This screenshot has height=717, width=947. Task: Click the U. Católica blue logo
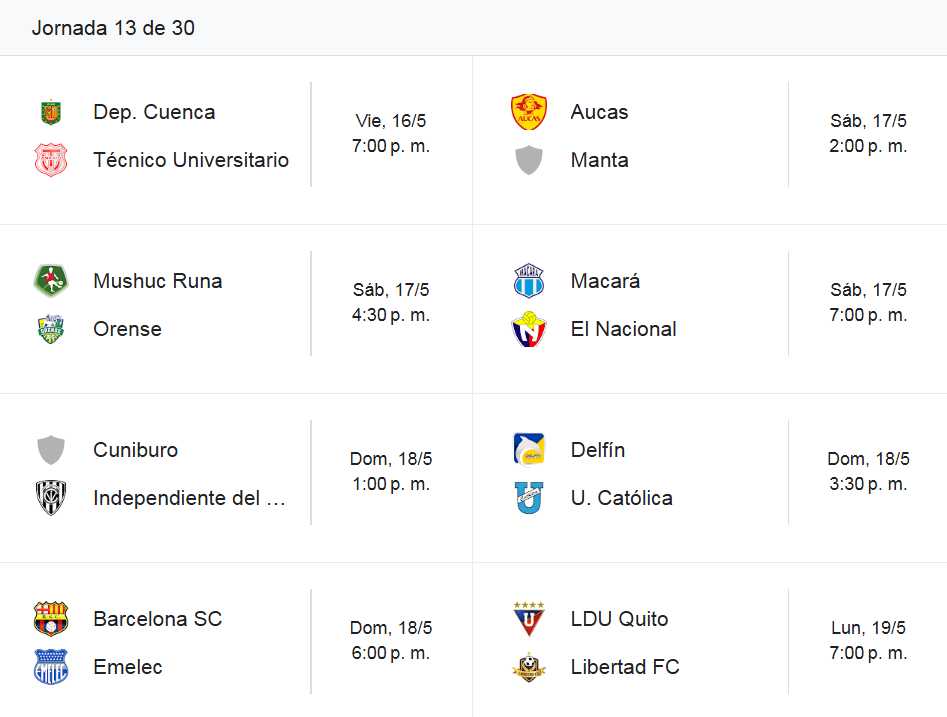tap(528, 498)
